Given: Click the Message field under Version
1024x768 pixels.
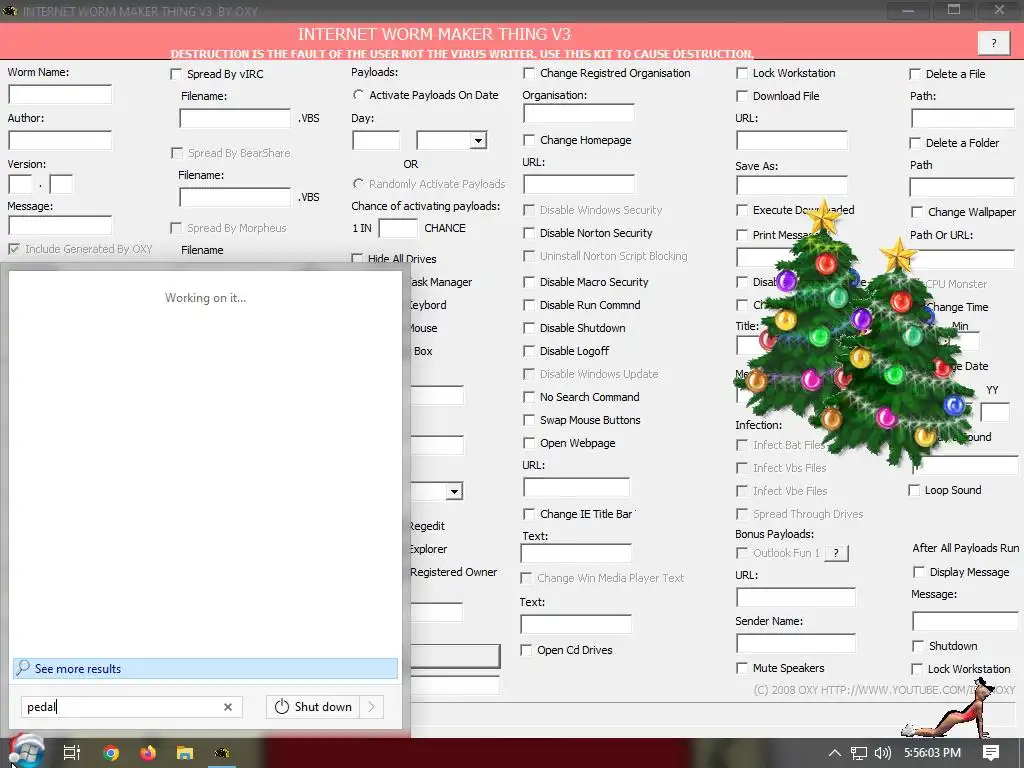Looking at the screenshot, I should click(x=60, y=225).
